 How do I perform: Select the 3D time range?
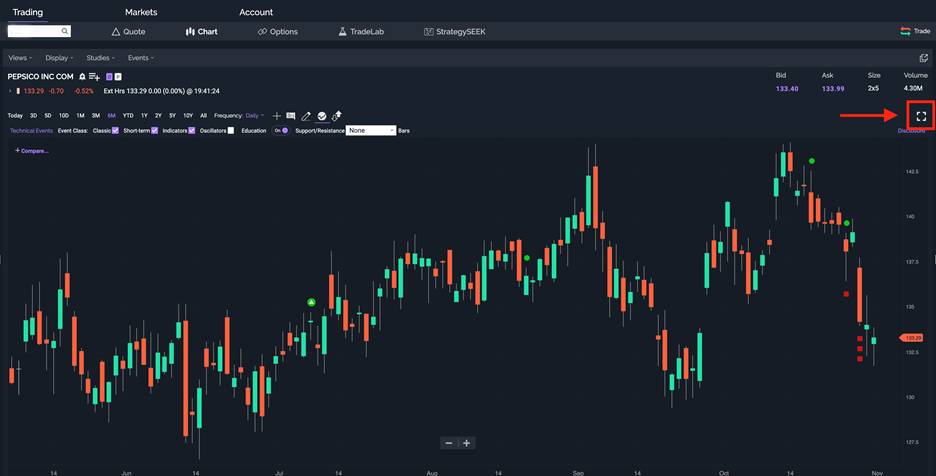pos(33,115)
